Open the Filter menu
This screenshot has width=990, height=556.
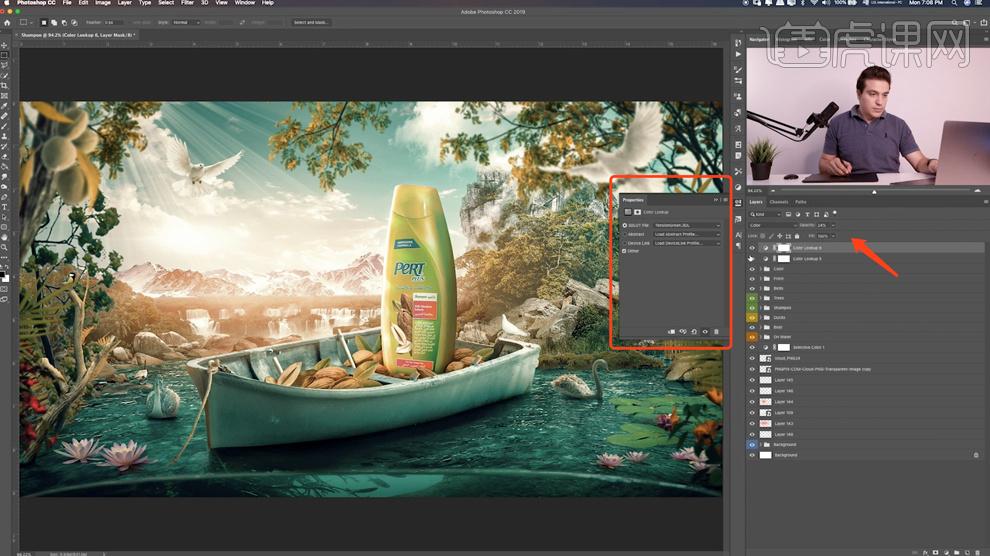click(x=188, y=3)
